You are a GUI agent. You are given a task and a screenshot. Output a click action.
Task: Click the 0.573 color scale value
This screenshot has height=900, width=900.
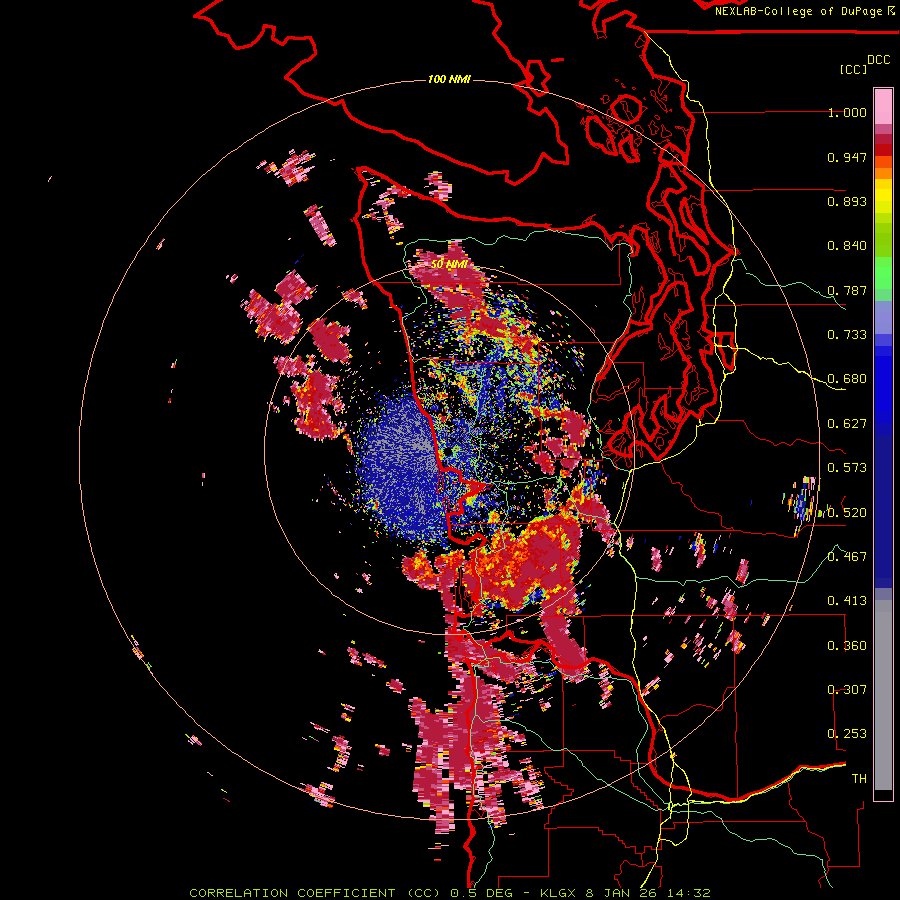pos(847,468)
